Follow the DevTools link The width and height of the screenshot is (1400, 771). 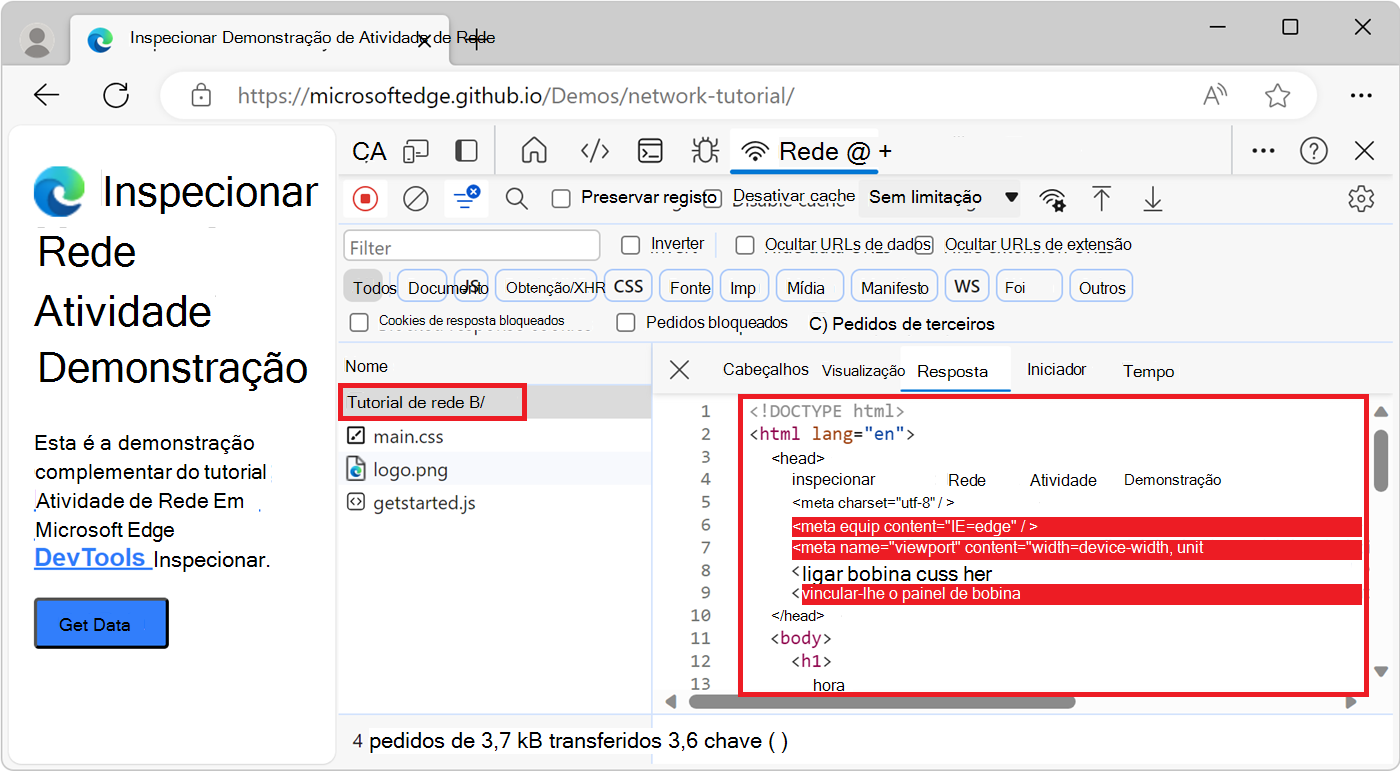point(91,558)
